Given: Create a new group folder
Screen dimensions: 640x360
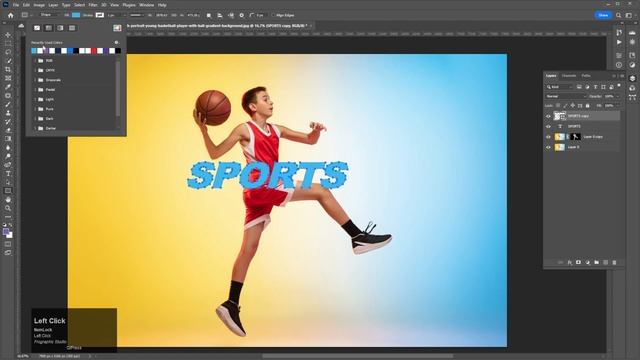Looking at the screenshot, I should pyautogui.click(x=596, y=262).
